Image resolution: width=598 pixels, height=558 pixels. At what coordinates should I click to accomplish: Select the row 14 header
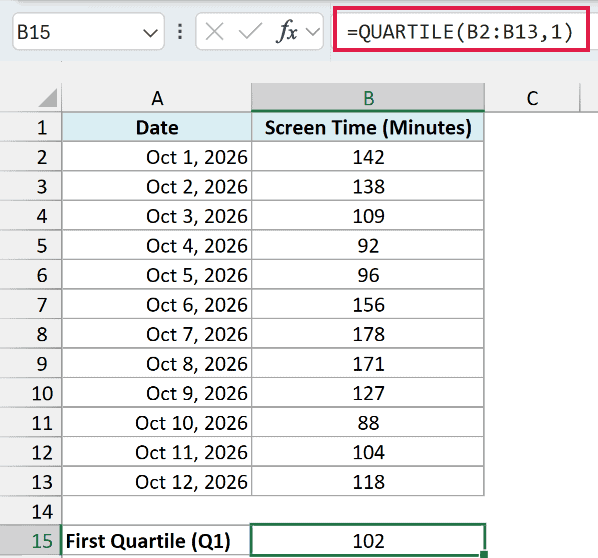pos(31,511)
